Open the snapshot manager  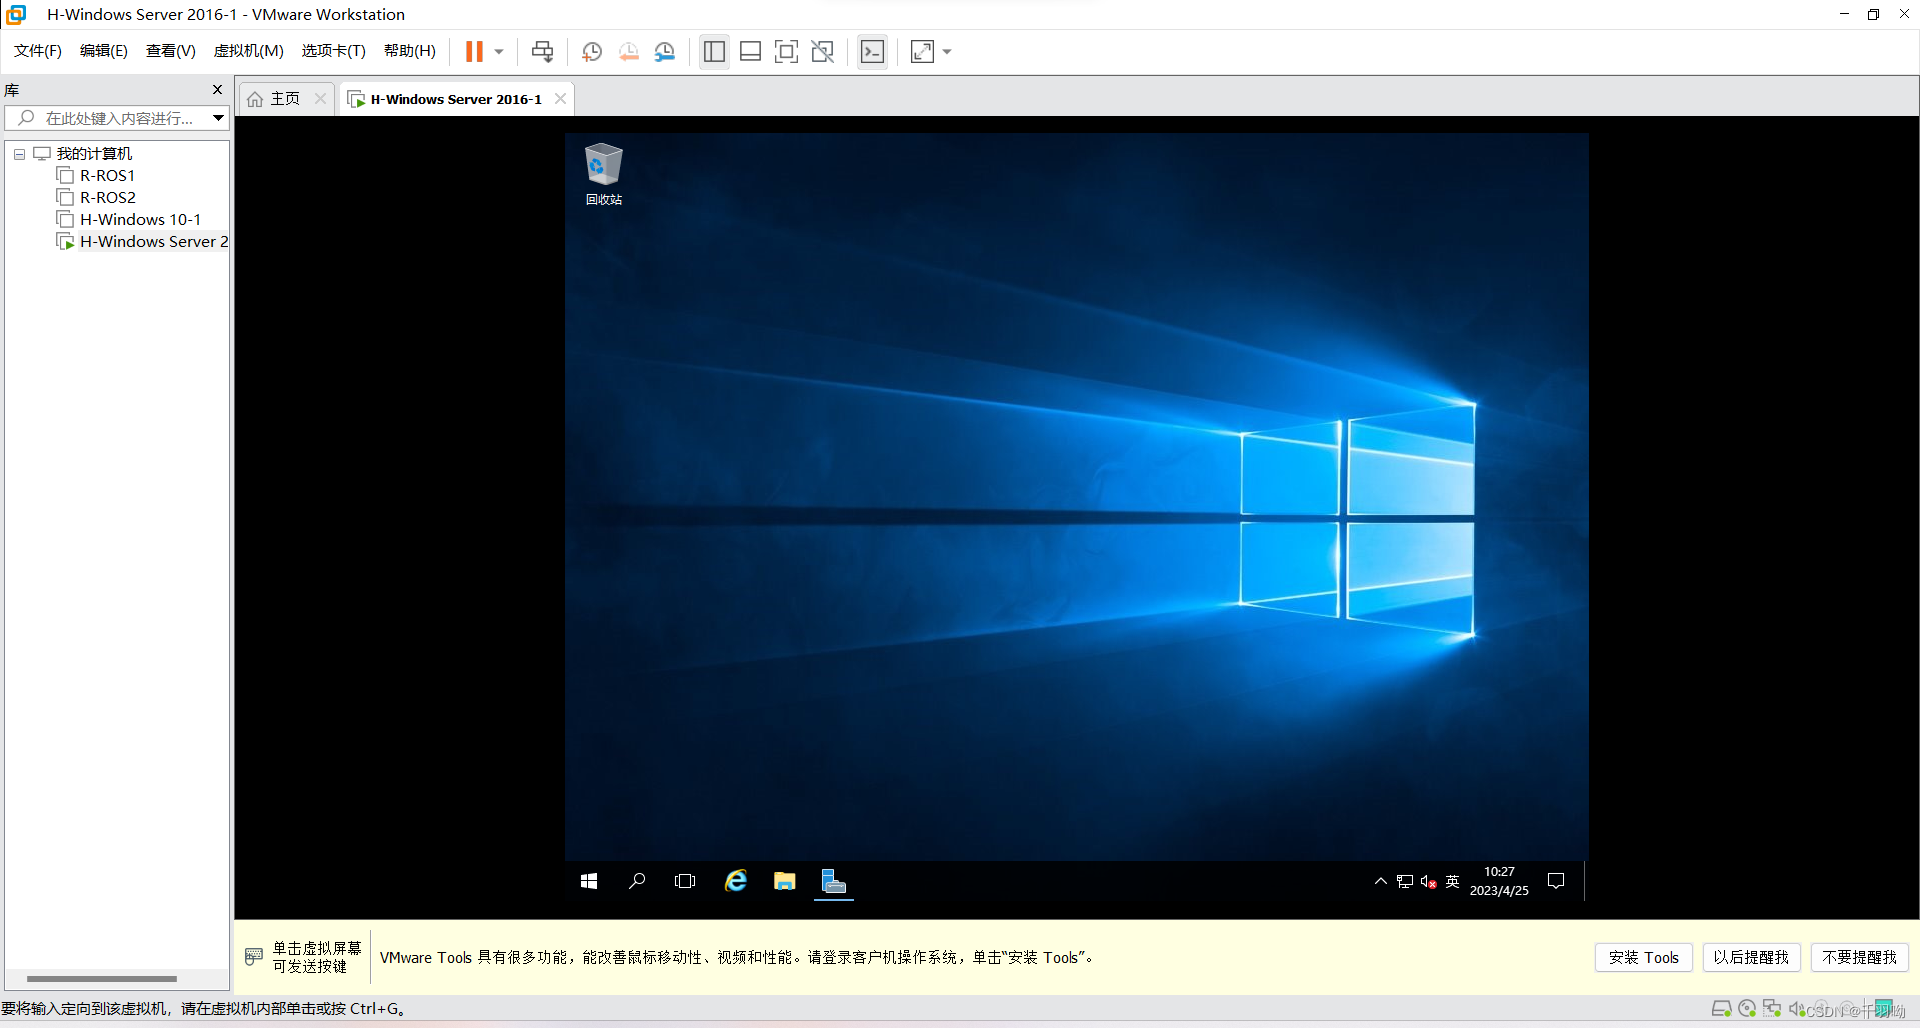point(665,51)
